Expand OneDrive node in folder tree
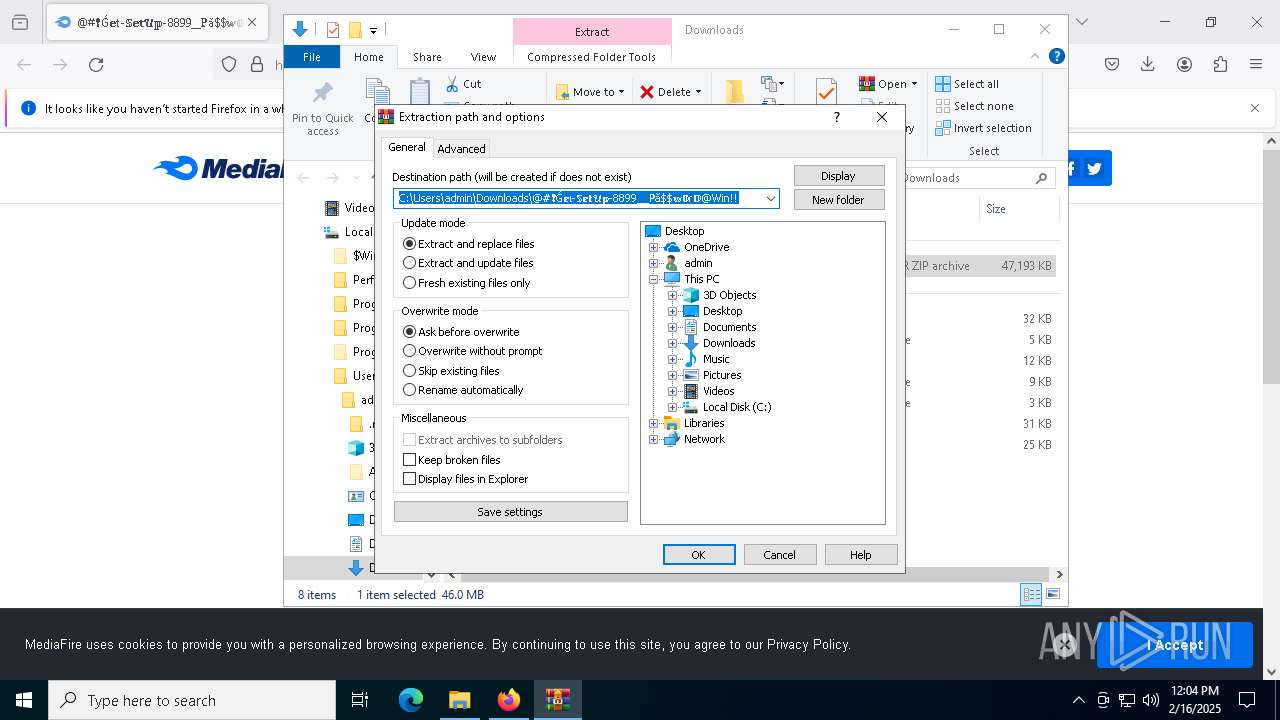 click(653, 247)
